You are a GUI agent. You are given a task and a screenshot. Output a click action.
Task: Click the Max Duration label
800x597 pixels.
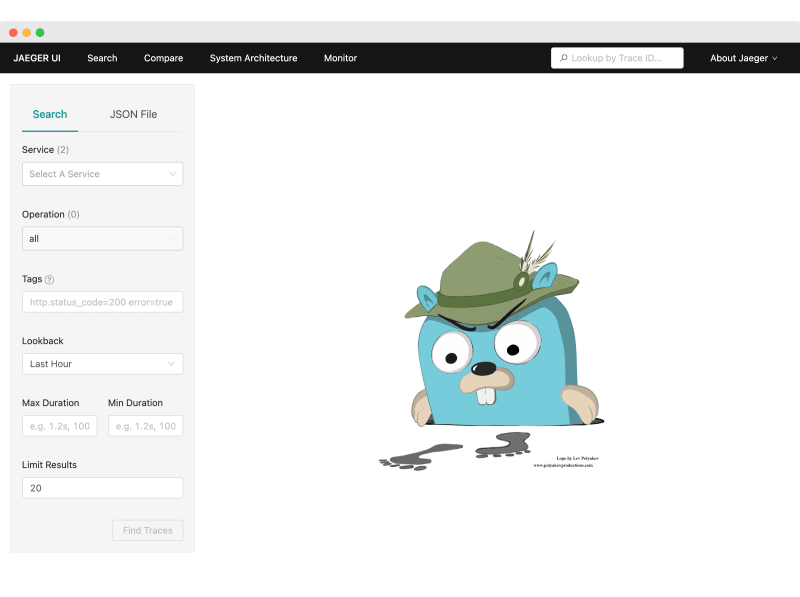tap(51, 403)
